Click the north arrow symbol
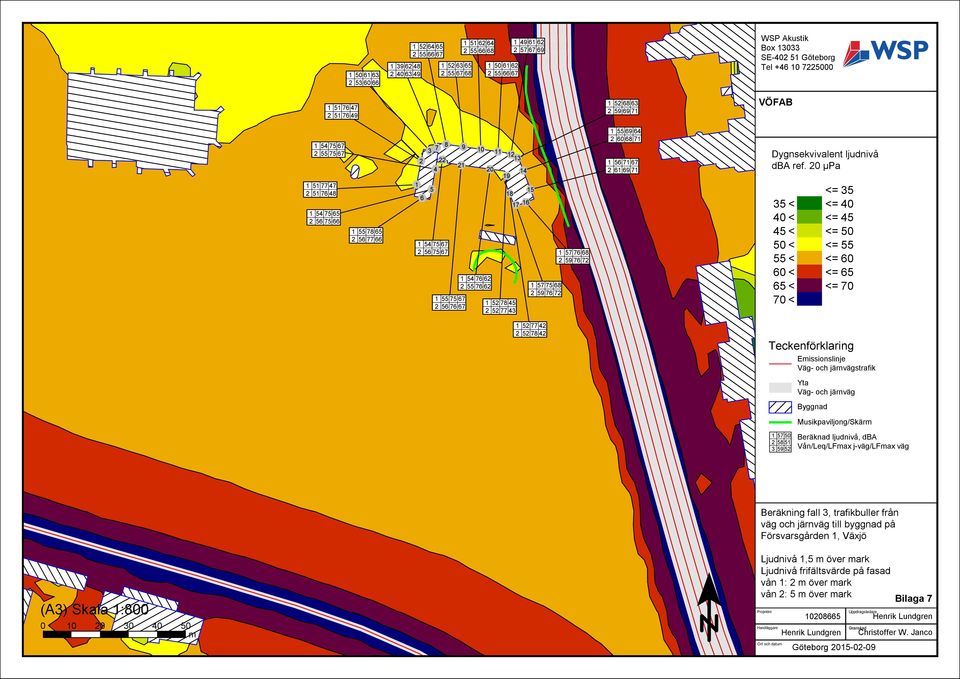 (x=709, y=607)
